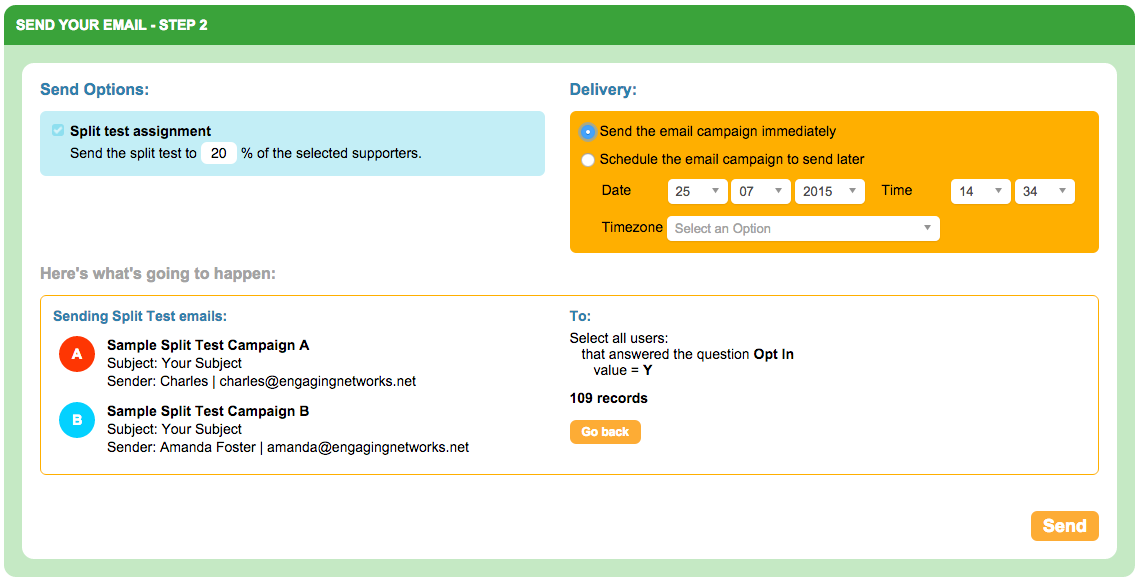Click the Charles sender email address
Screen dimensions: 1139x582
click(318, 381)
